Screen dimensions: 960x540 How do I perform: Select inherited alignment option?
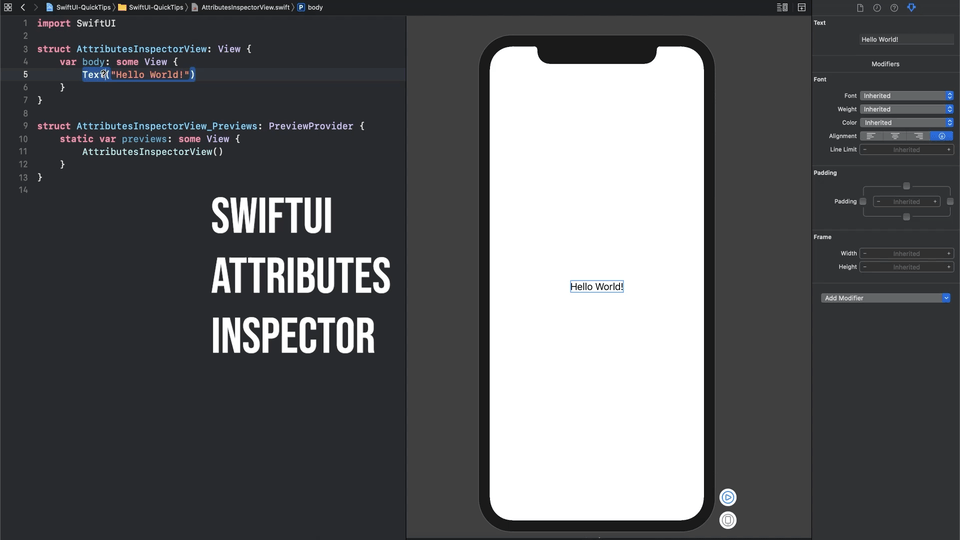(x=942, y=136)
